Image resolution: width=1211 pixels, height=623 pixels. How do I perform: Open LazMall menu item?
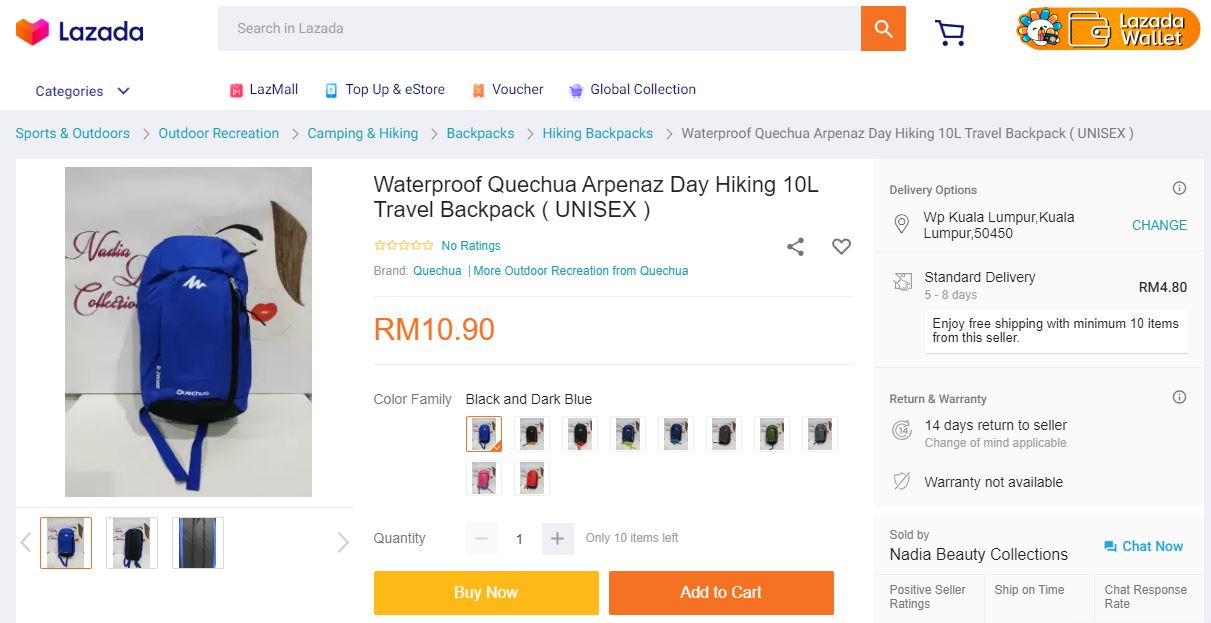264,90
